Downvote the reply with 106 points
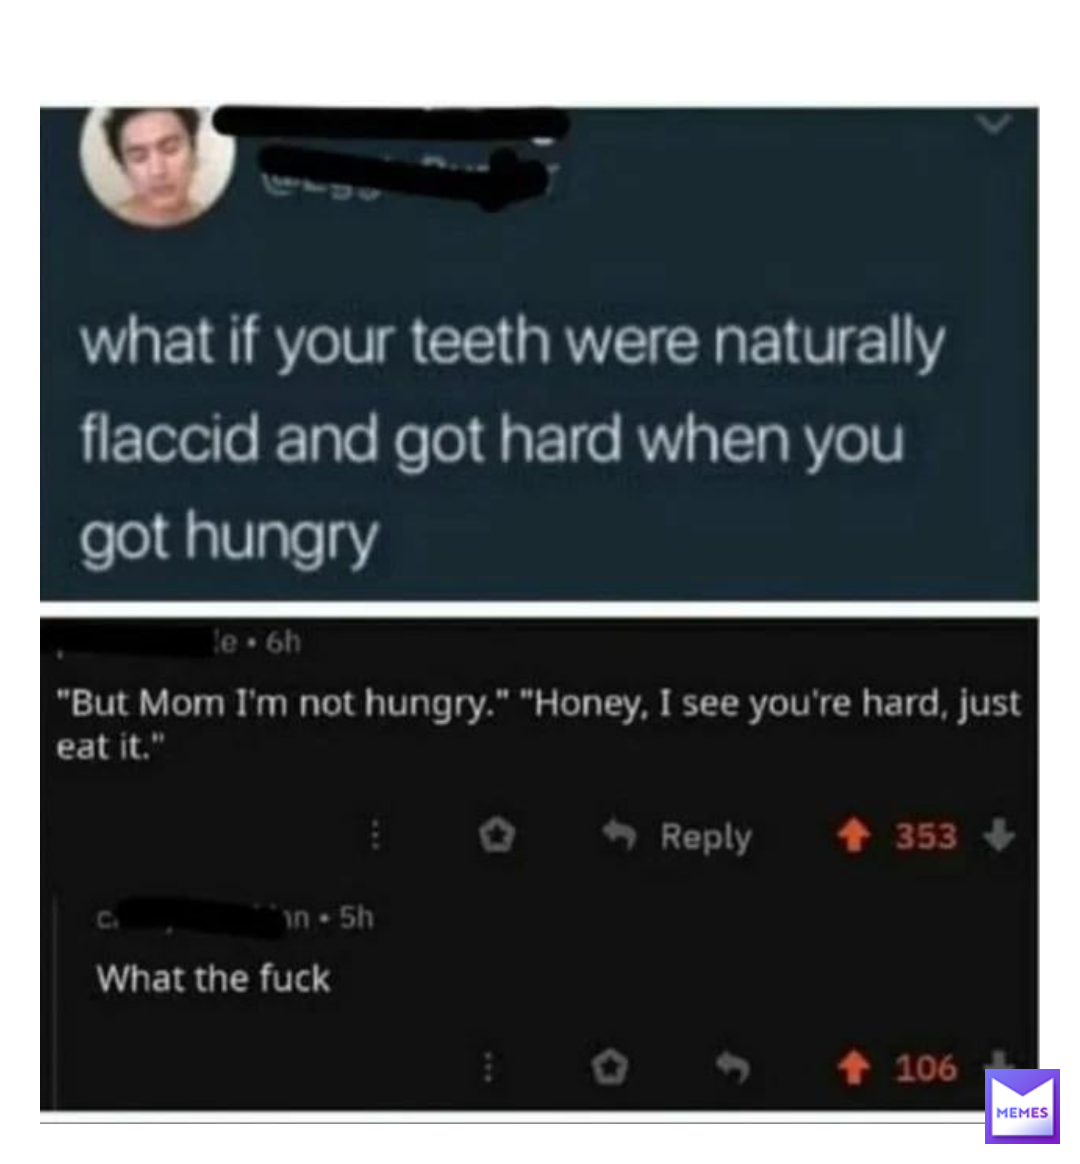 tap(999, 1060)
